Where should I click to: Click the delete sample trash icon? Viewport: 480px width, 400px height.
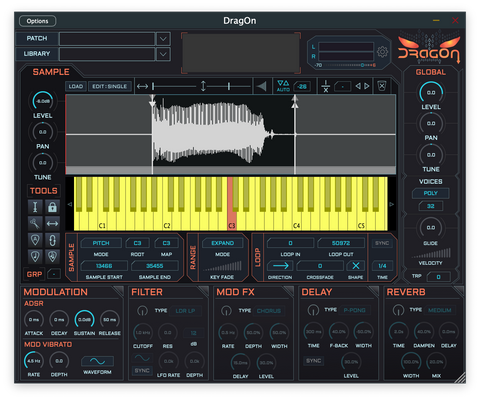382,86
